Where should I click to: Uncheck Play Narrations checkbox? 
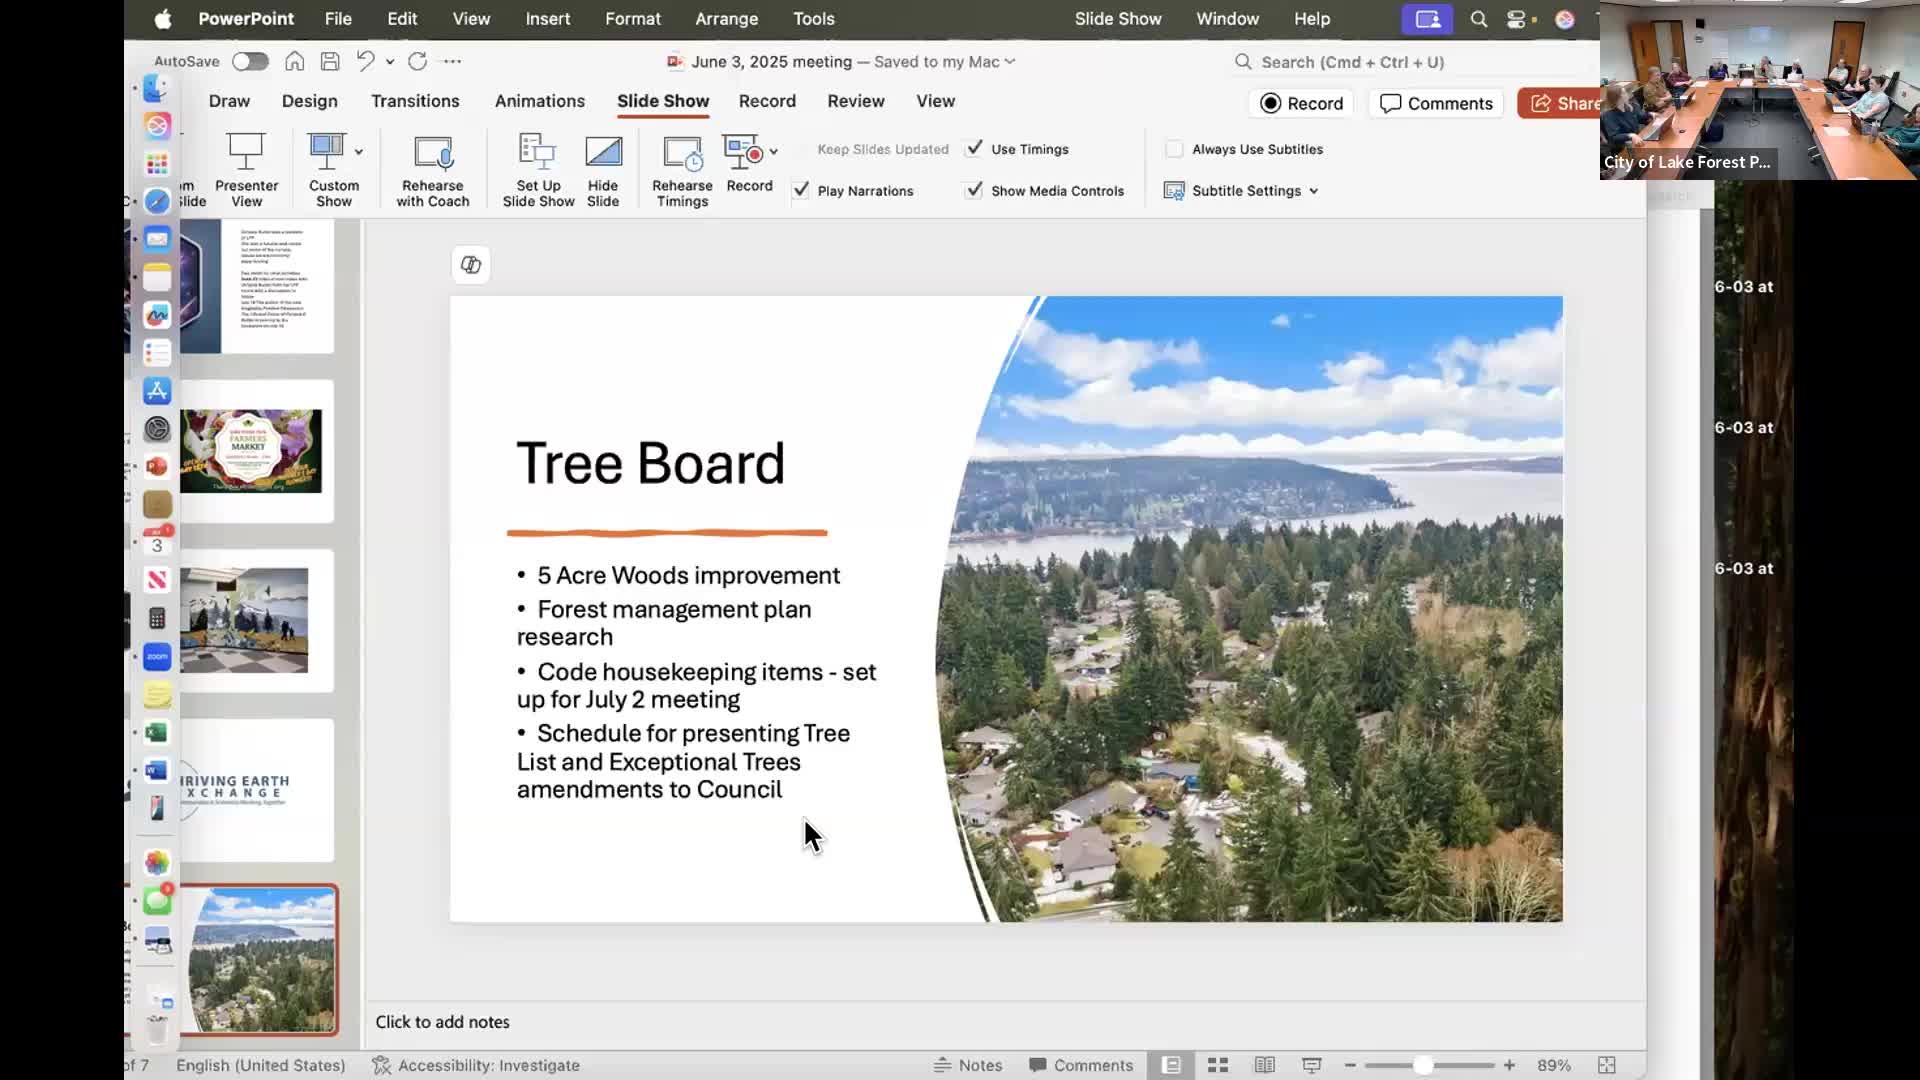click(x=801, y=190)
